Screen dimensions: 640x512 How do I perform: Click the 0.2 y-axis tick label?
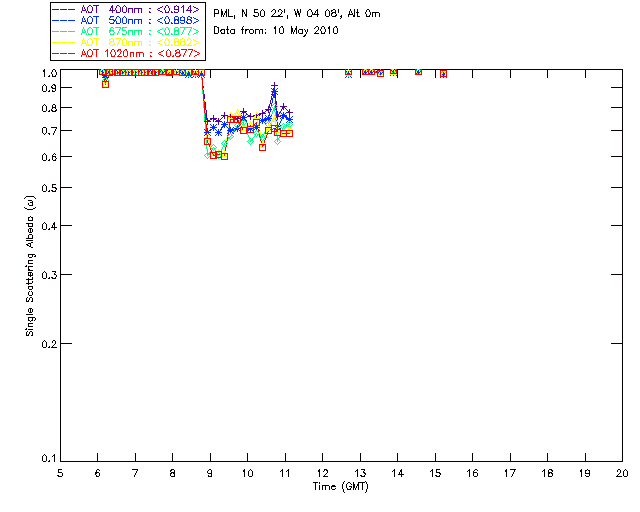click(x=49, y=344)
